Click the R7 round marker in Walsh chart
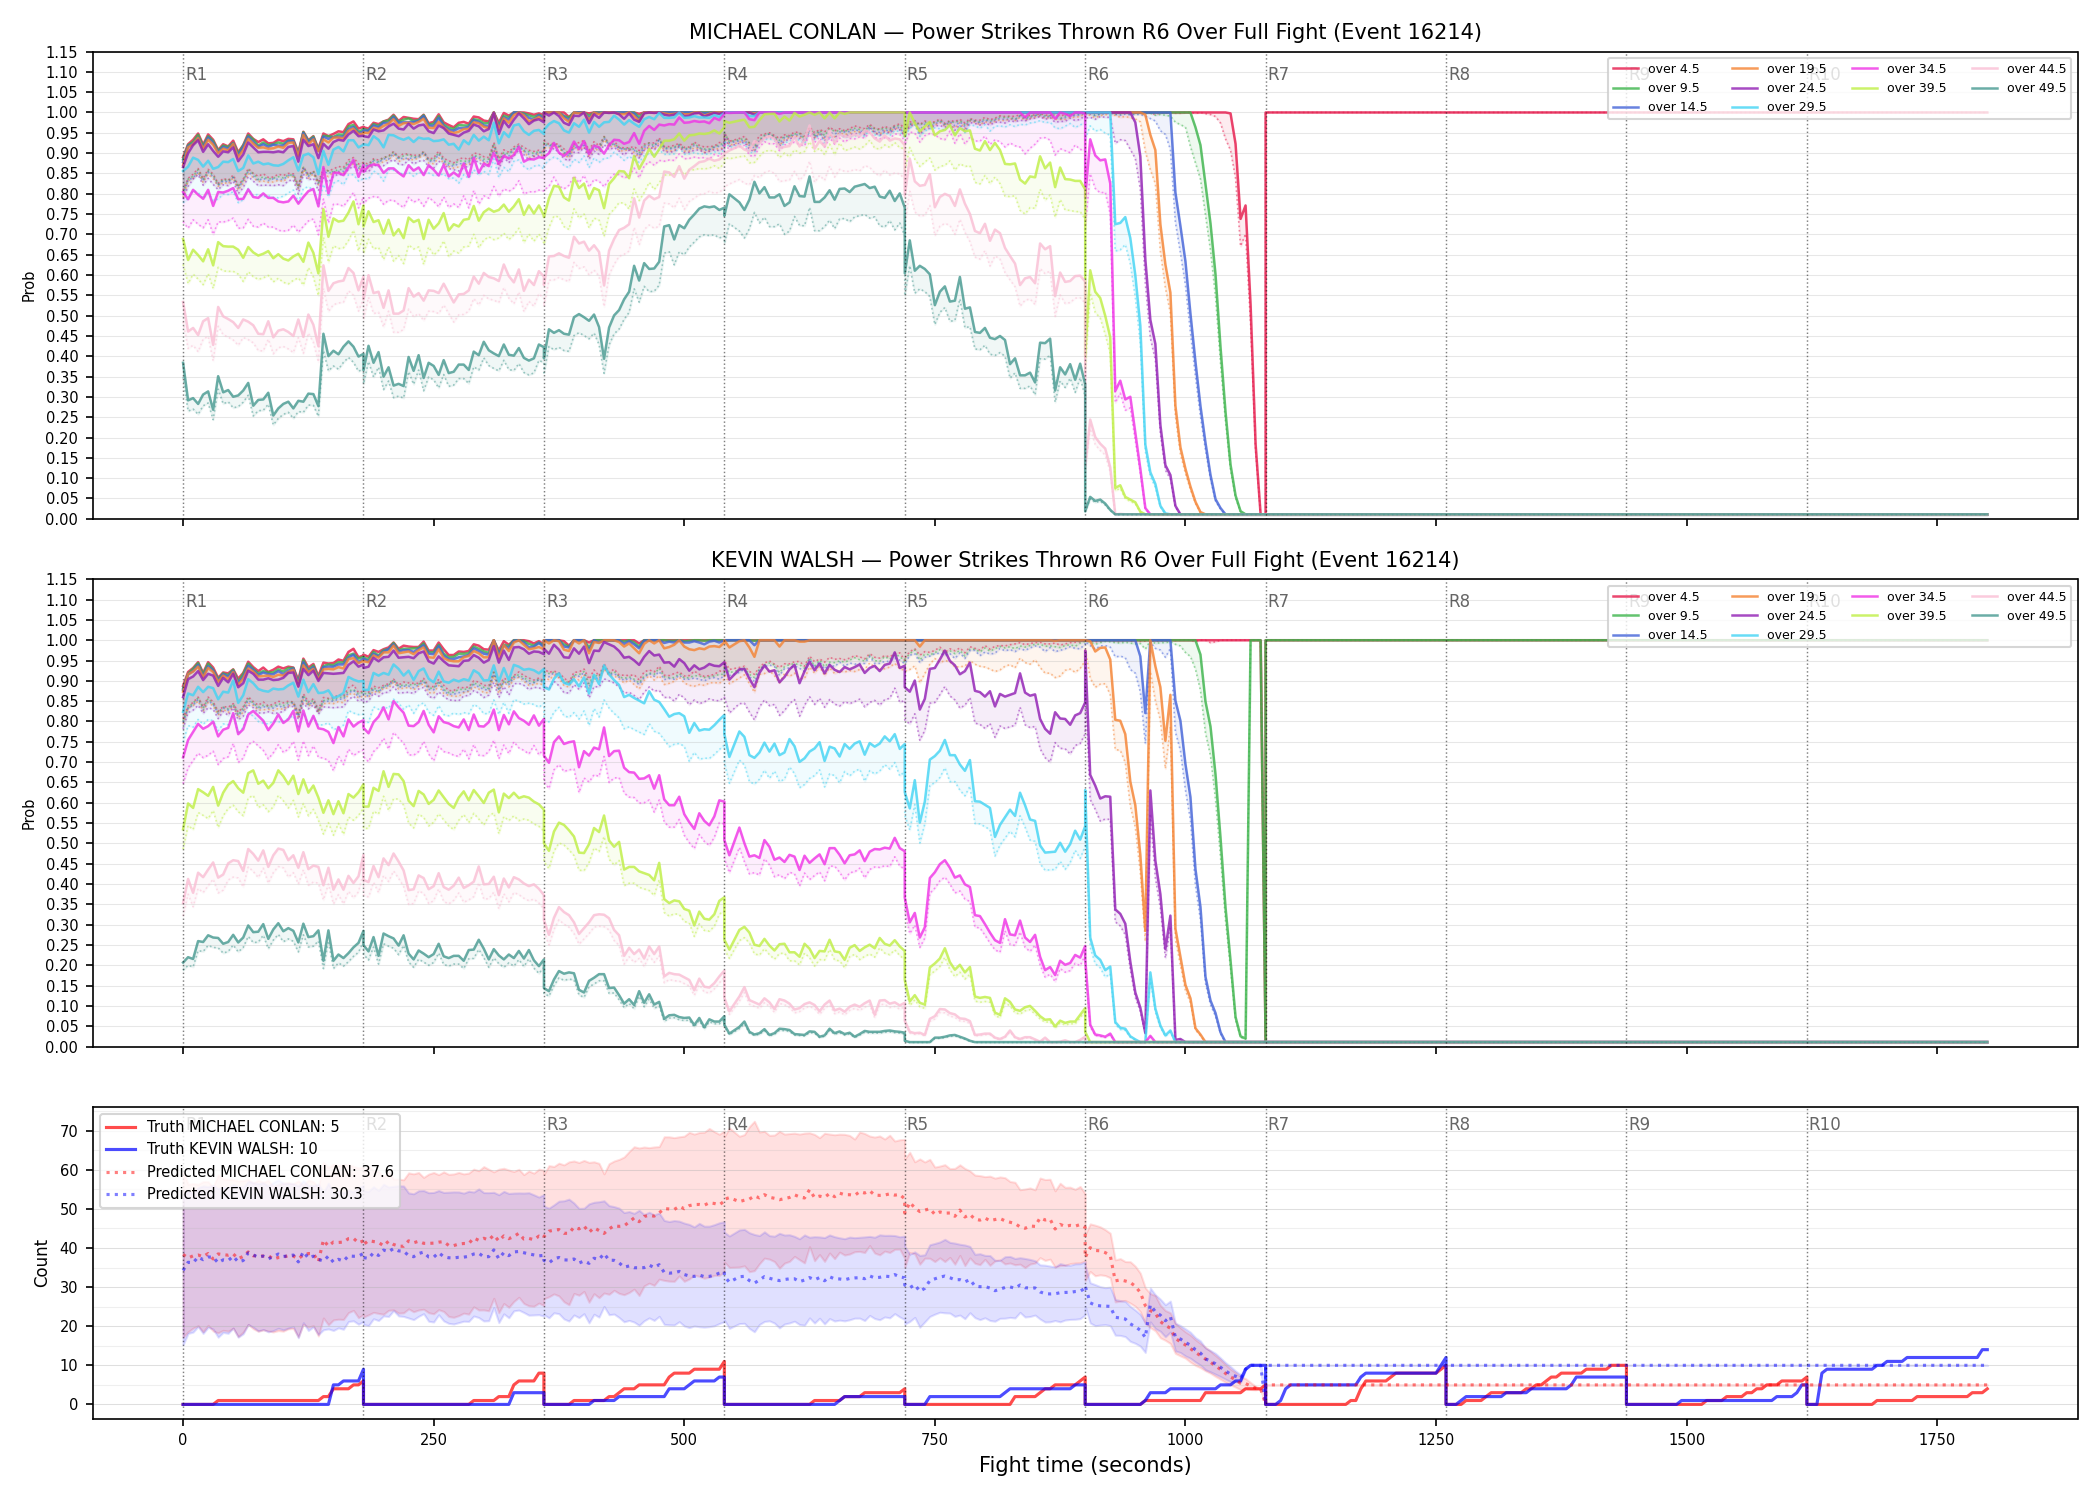 click(x=1278, y=601)
